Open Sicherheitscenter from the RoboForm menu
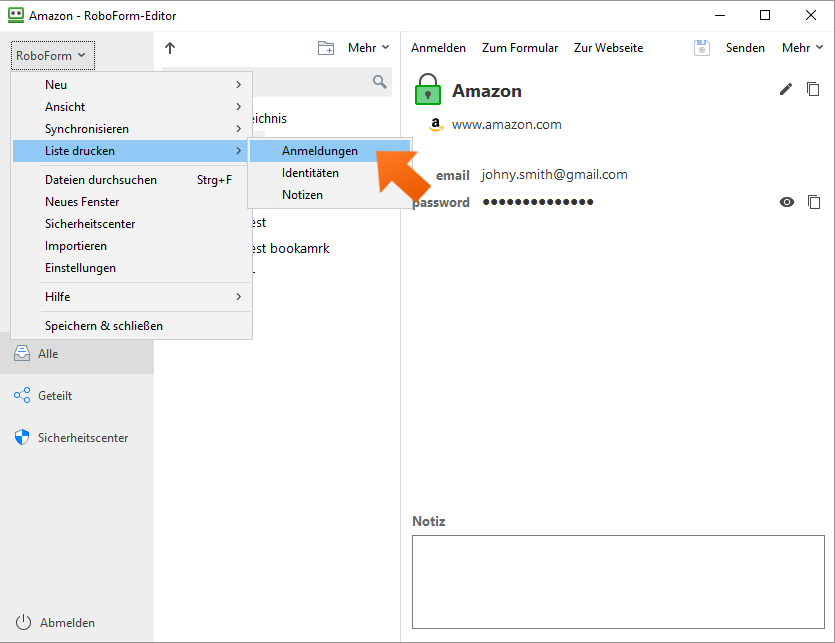The height and width of the screenshot is (643, 835). click(132, 224)
